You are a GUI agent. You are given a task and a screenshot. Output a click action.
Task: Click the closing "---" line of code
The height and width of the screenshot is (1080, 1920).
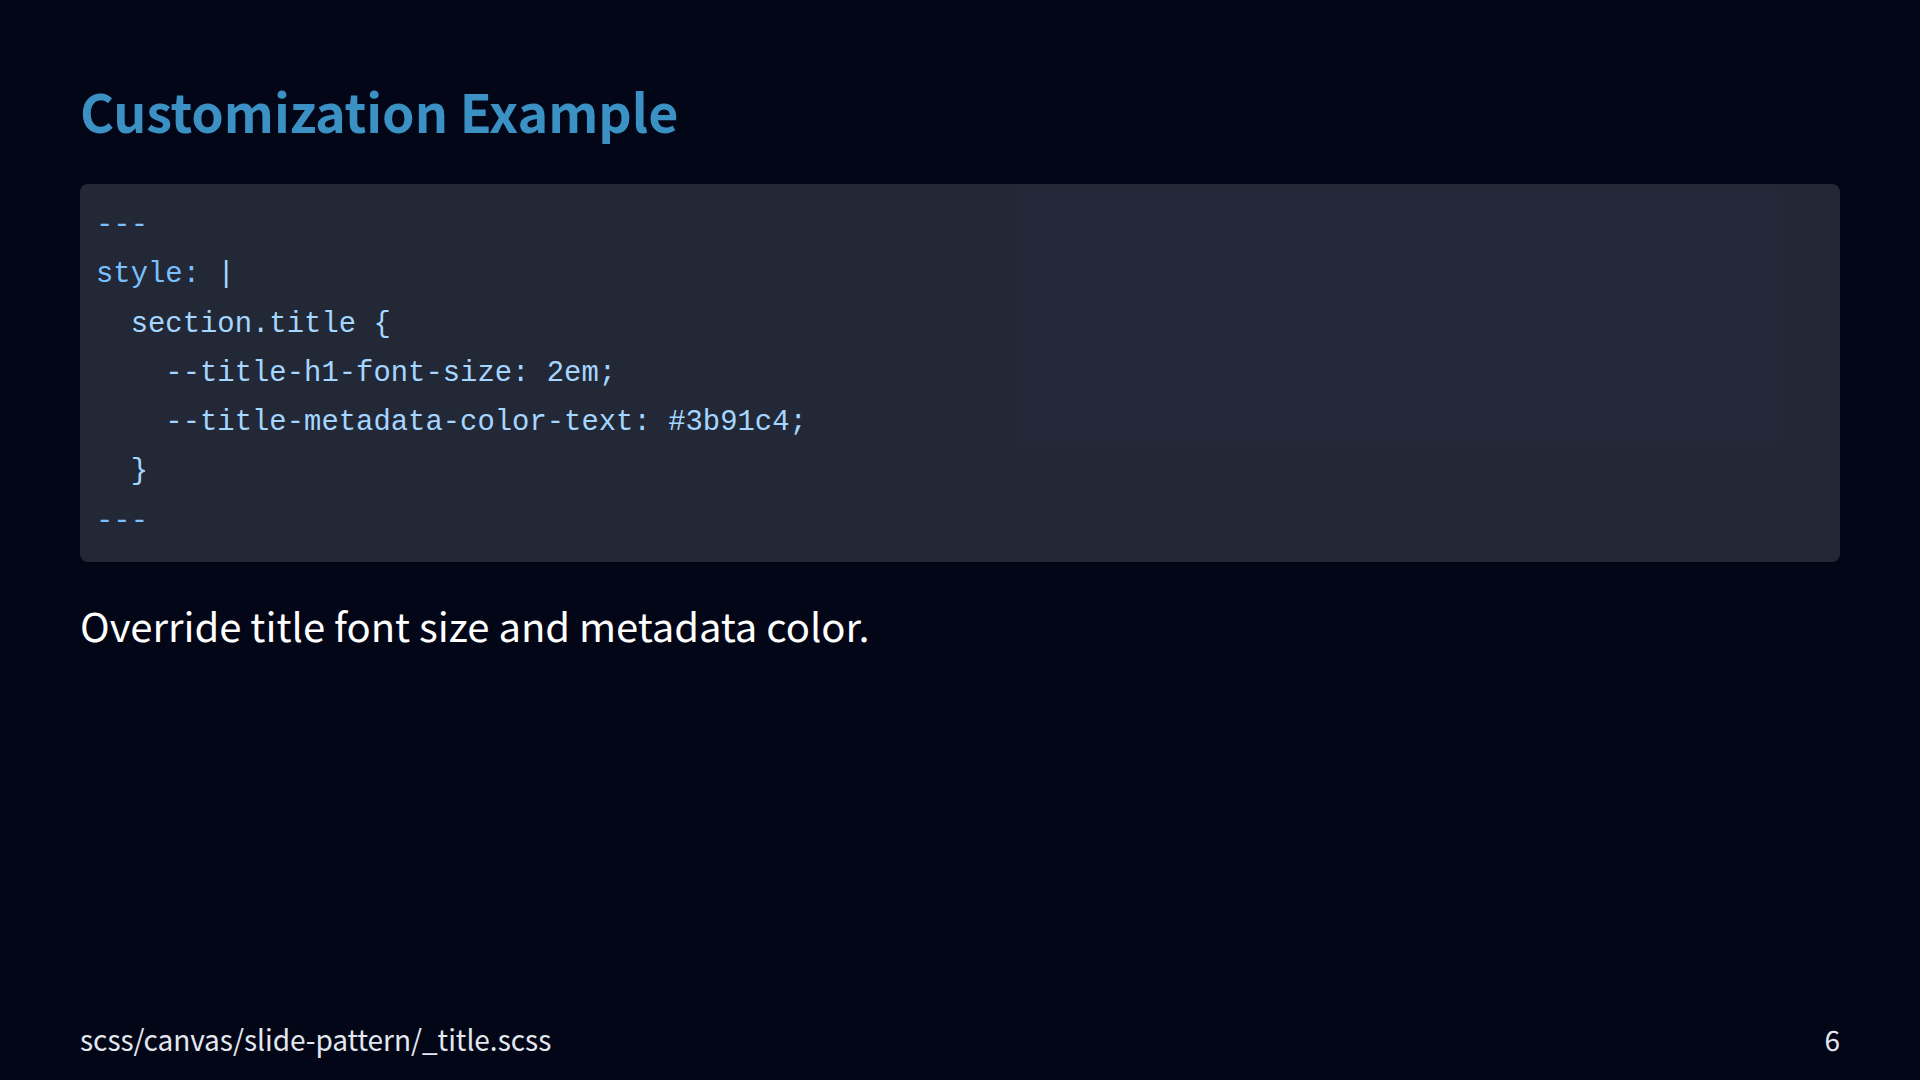122,520
